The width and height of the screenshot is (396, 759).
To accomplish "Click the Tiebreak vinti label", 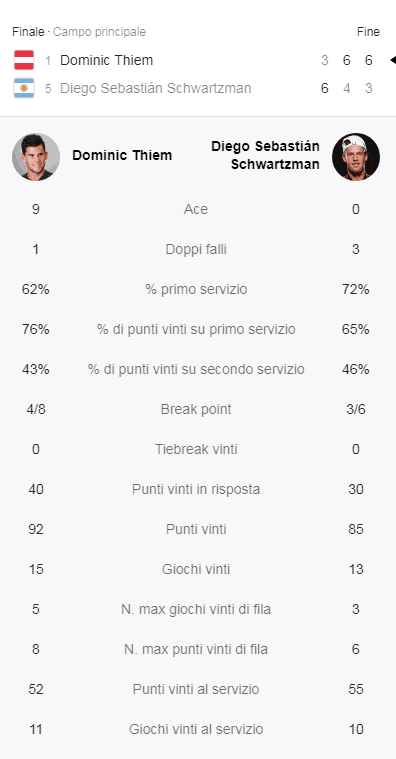I will point(196,449).
